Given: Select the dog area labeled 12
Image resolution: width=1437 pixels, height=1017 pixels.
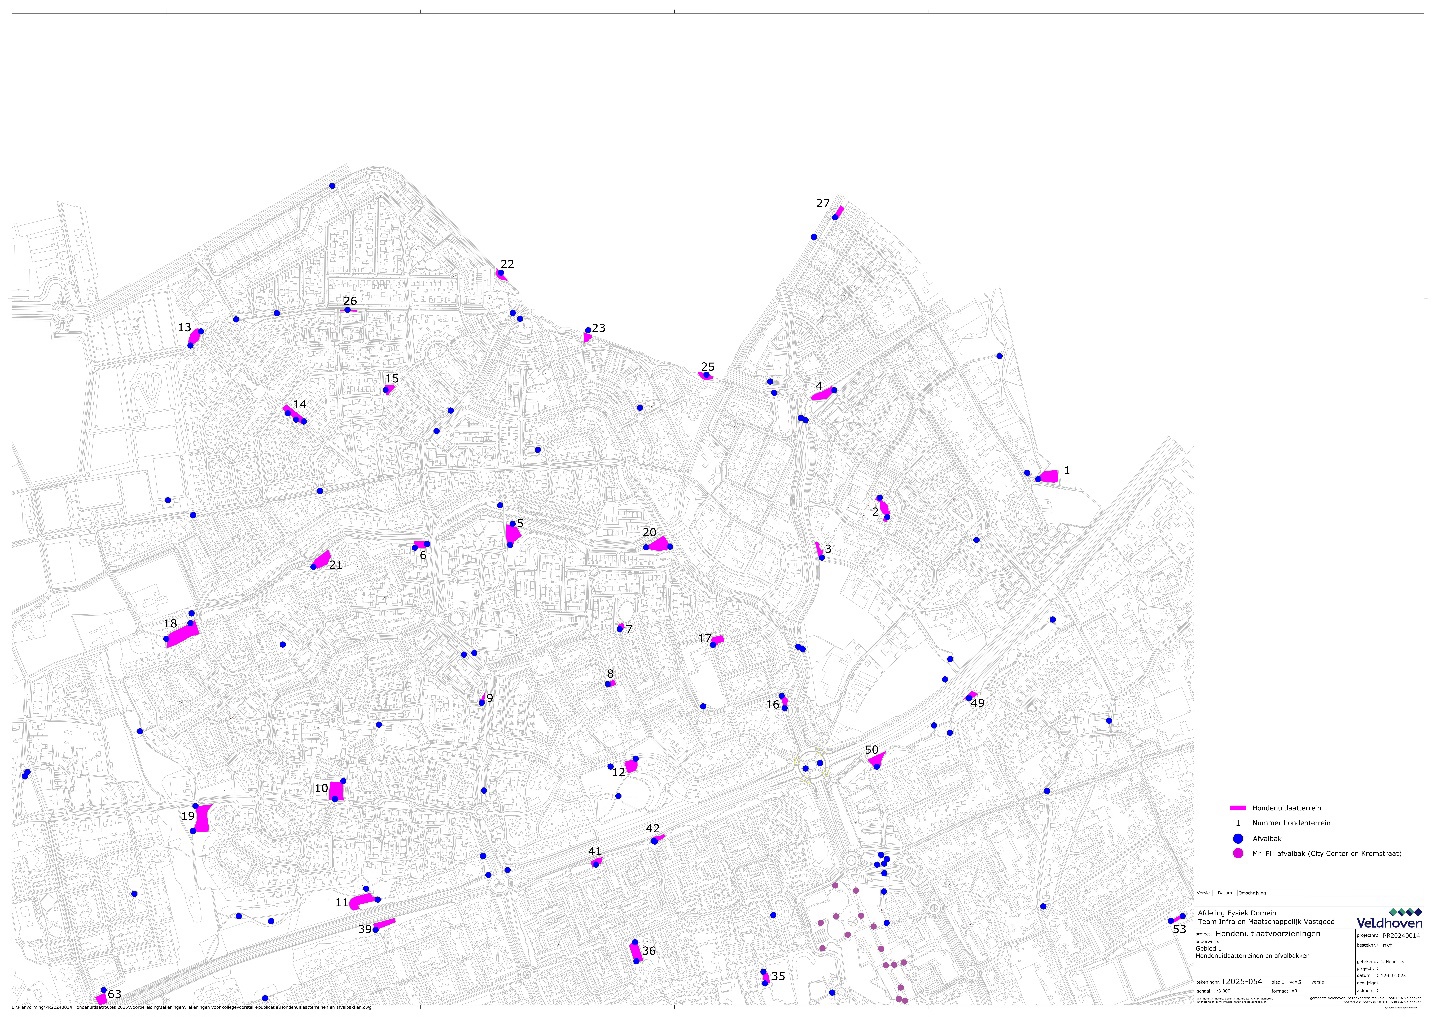Looking at the screenshot, I should (x=631, y=765).
